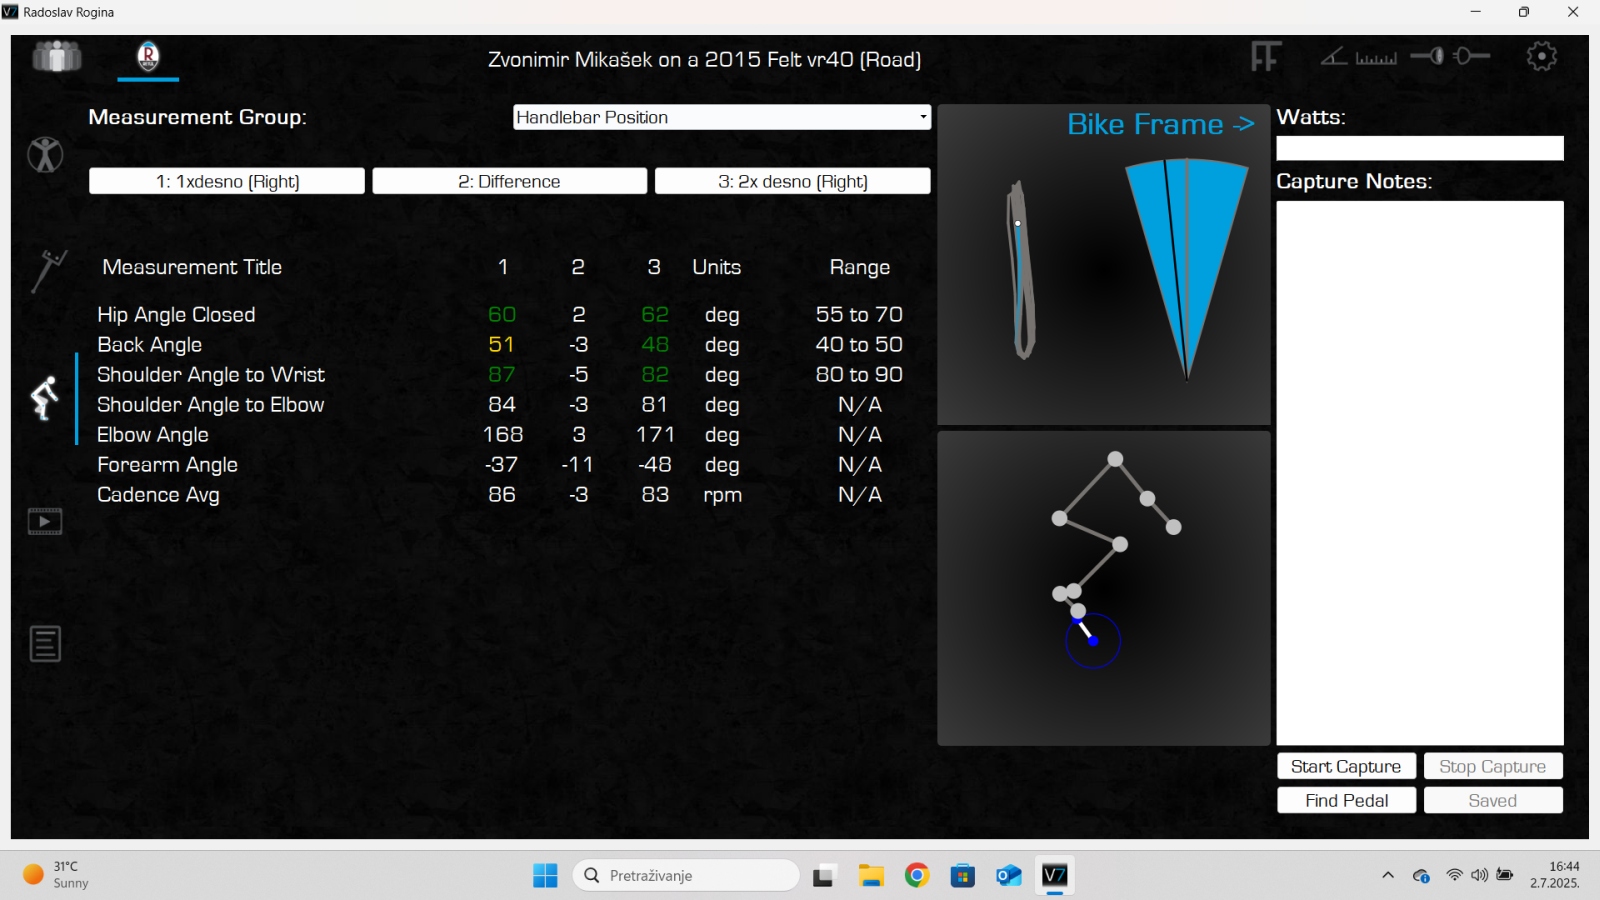Open the battery tray icon
This screenshot has width=1600, height=900.
[x=1505, y=875]
